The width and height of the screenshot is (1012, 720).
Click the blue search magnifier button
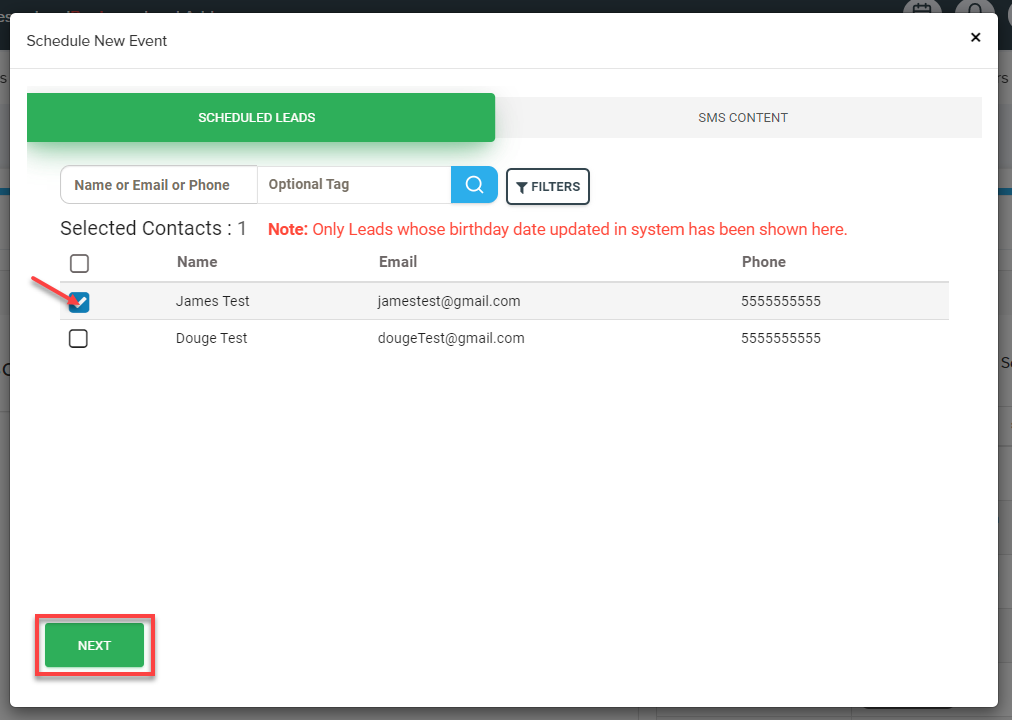click(x=474, y=185)
